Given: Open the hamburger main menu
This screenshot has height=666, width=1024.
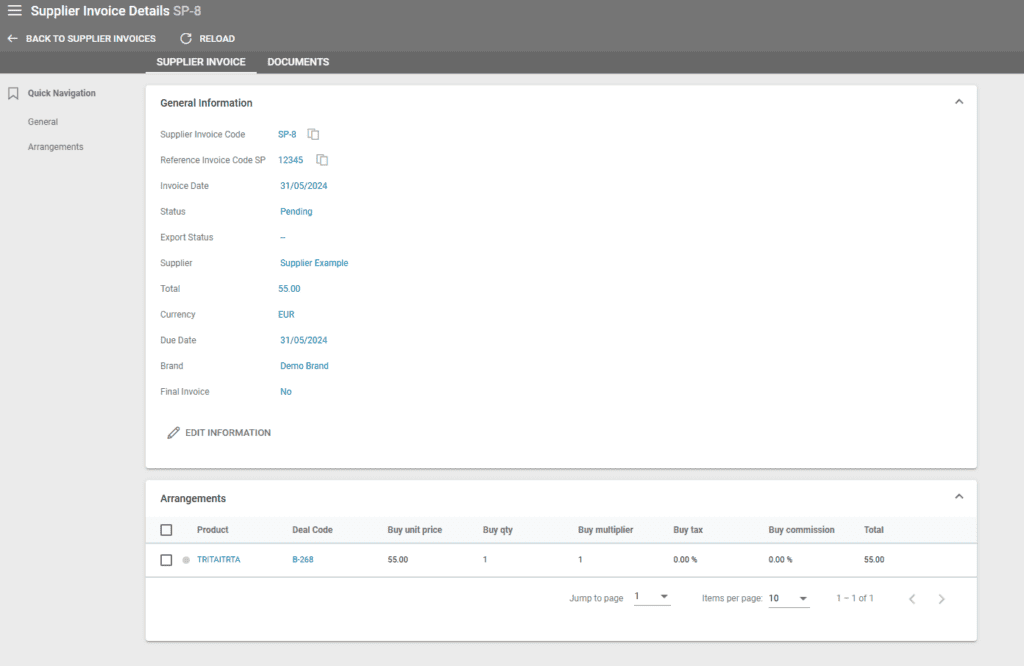Looking at the screenshot, I should tap(14, 11).
